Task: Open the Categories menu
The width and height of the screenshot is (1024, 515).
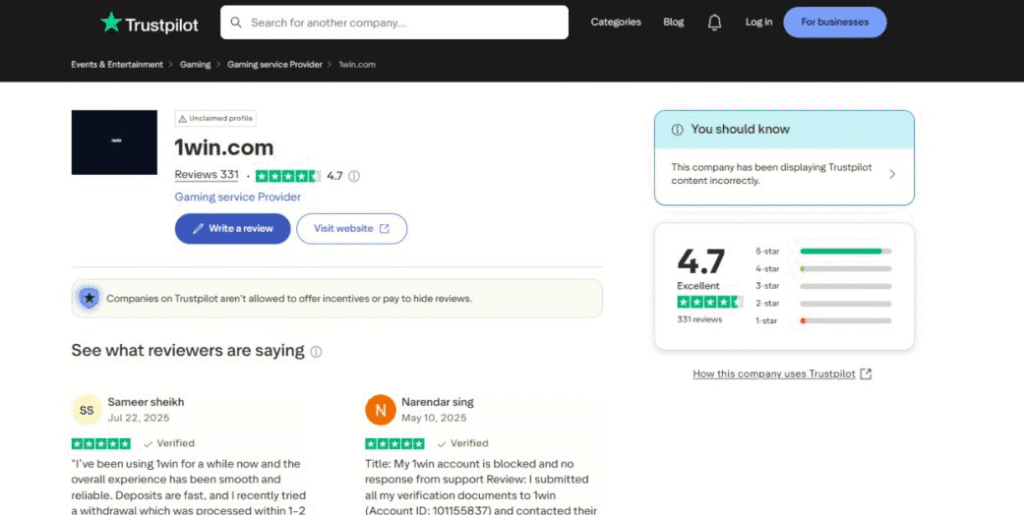Action: click(x=616, y=22)
